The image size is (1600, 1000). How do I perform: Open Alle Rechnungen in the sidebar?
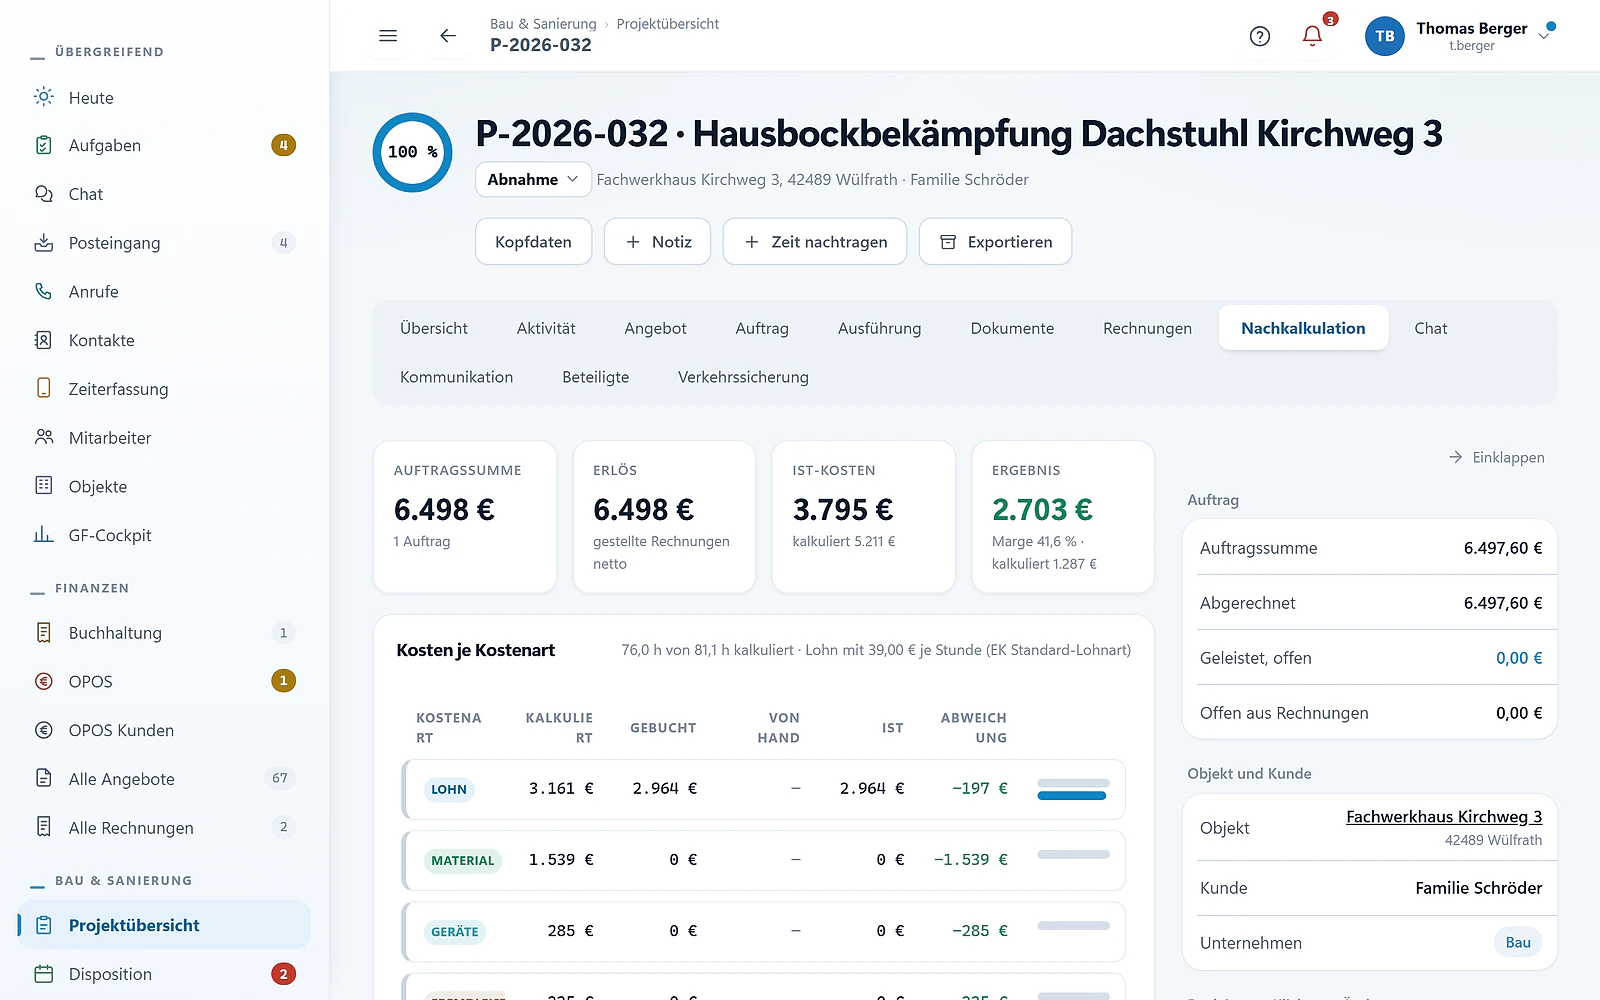point(164,828)
